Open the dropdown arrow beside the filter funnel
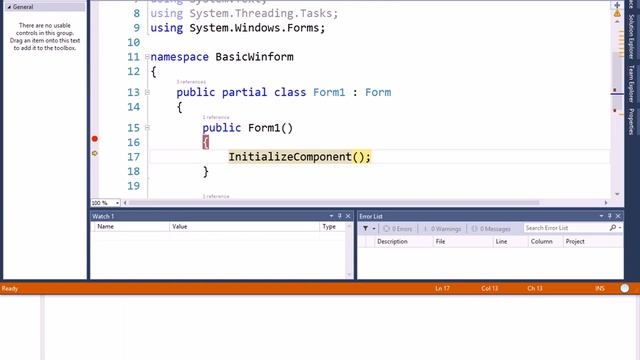Screen dimensions: 640x360 click(373, 229)
